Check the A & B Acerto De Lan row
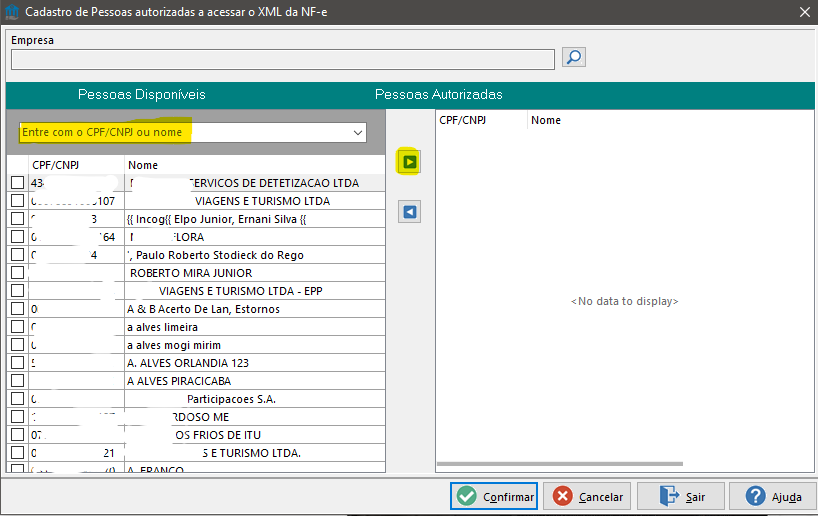 pyautogui.click(x=18, y=309)
